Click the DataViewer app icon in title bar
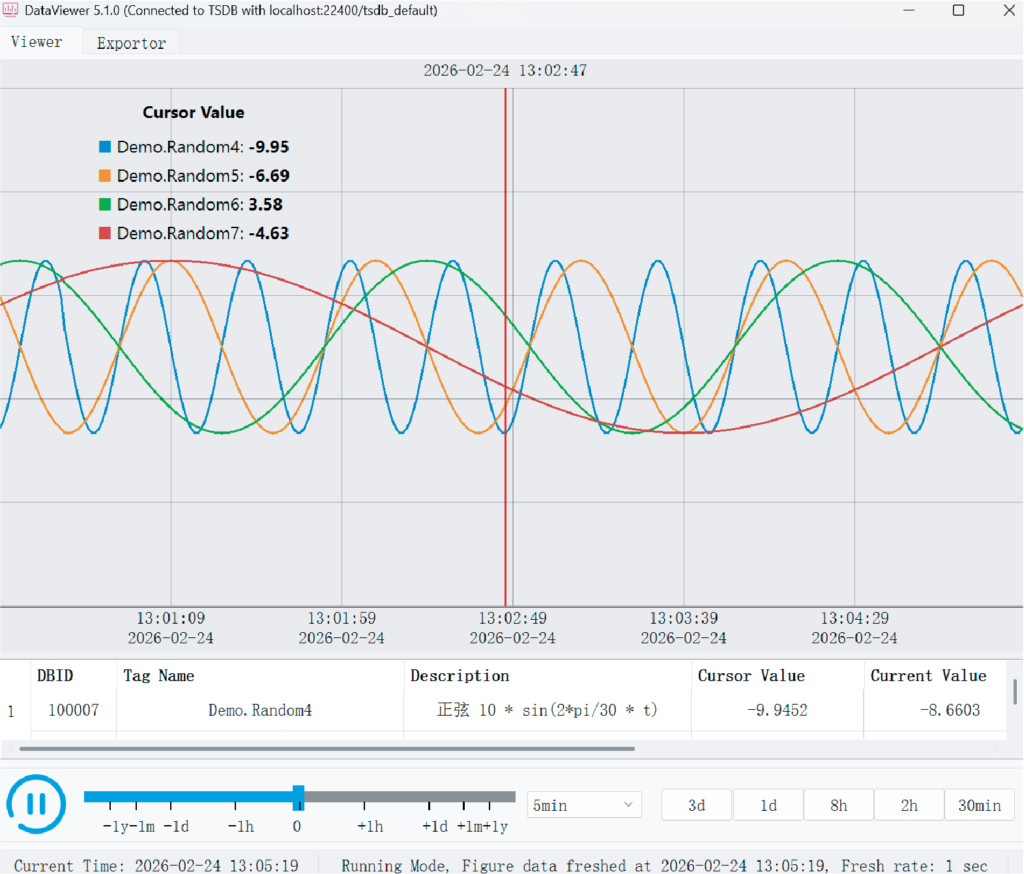1024x874 pixels. point(10,10)
